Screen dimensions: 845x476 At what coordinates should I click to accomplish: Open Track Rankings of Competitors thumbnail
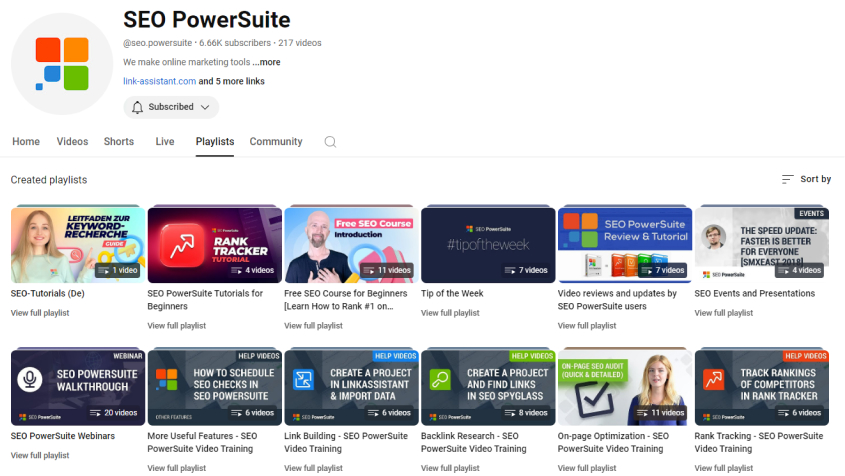(762, 388)
